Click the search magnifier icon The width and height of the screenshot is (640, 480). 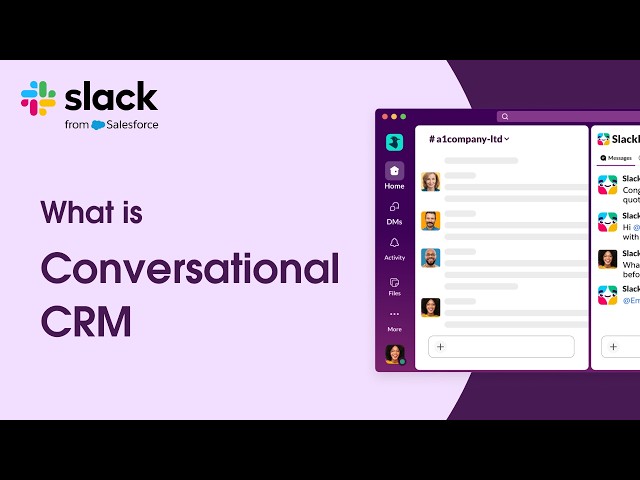(505, 117)
